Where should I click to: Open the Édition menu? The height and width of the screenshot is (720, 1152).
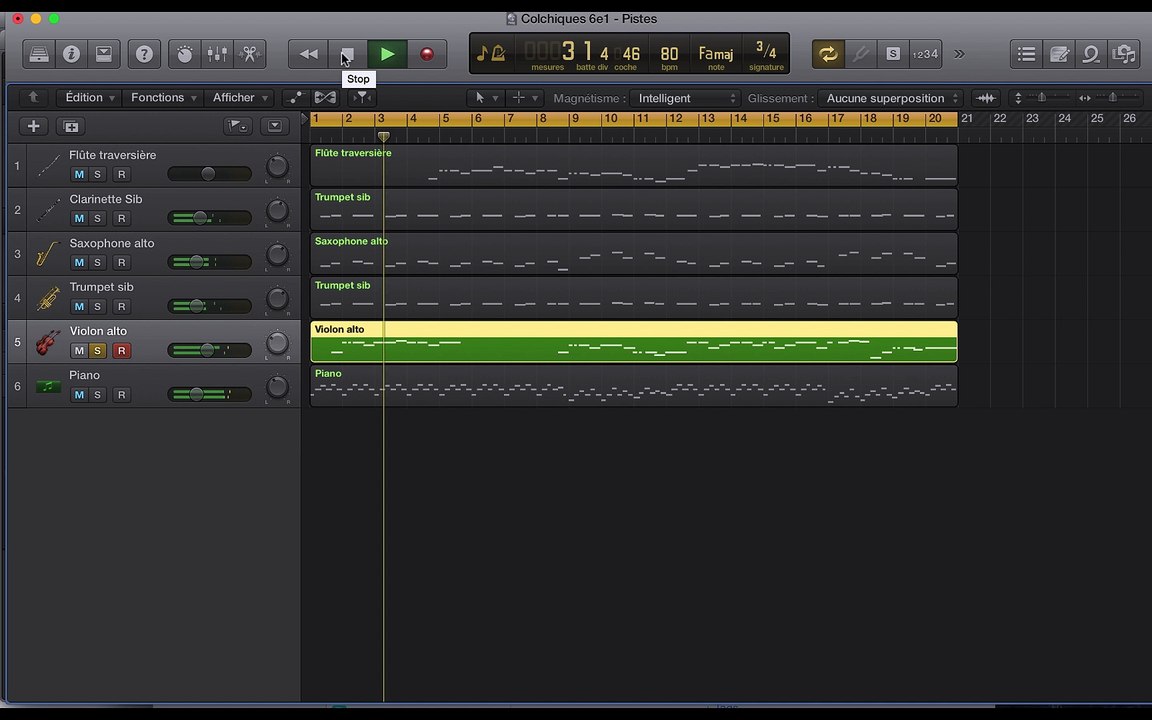(89, 97)
